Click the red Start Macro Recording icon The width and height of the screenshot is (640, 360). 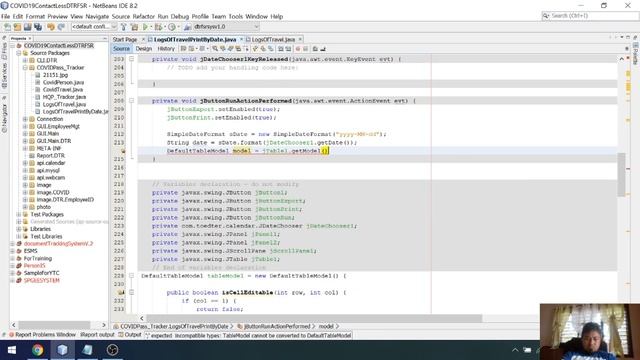click(298, 49)
